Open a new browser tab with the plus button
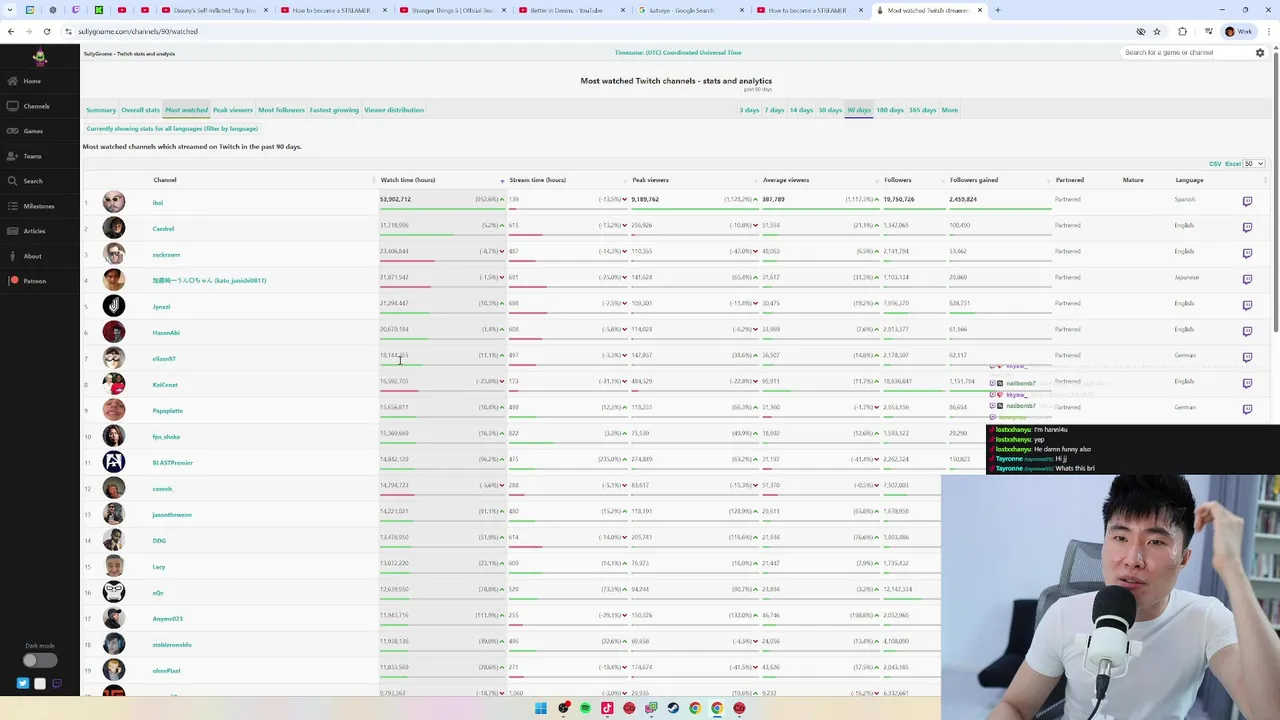 pos(997,10)
